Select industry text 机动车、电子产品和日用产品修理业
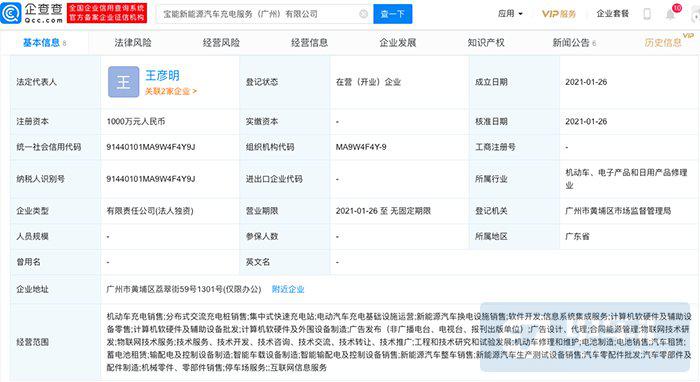The image size is (700, 382). 626,179
